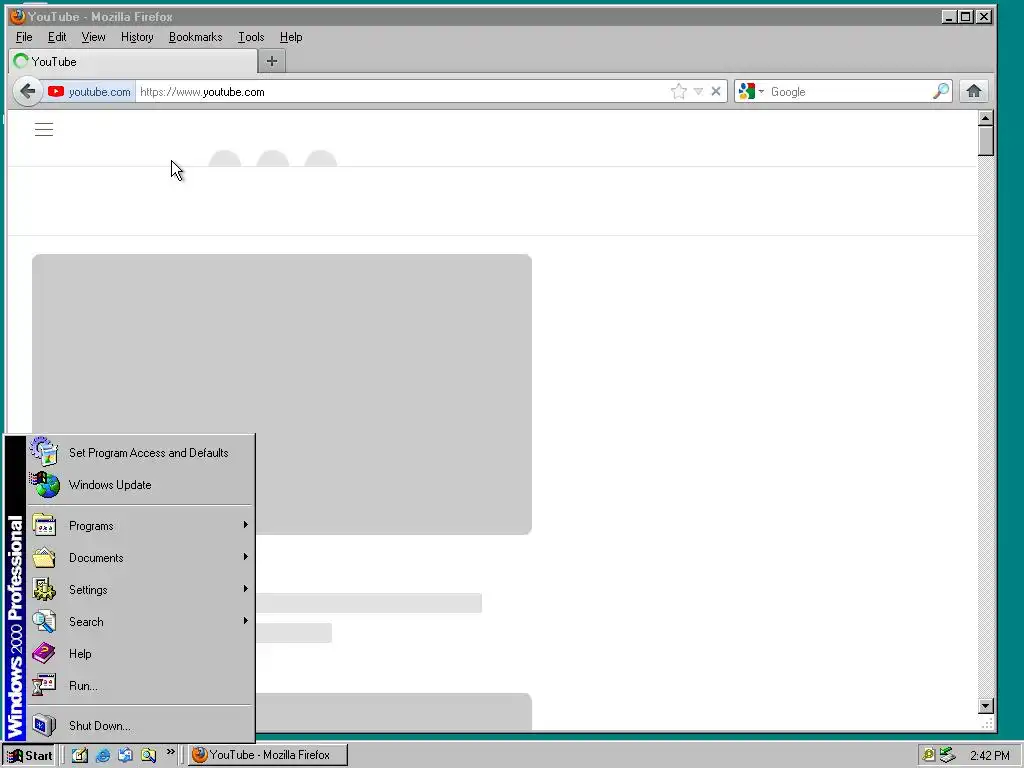The height and width of the screenshot is (768, 1024).
Task: Click the Start button
Action: (x=29, y=756)
